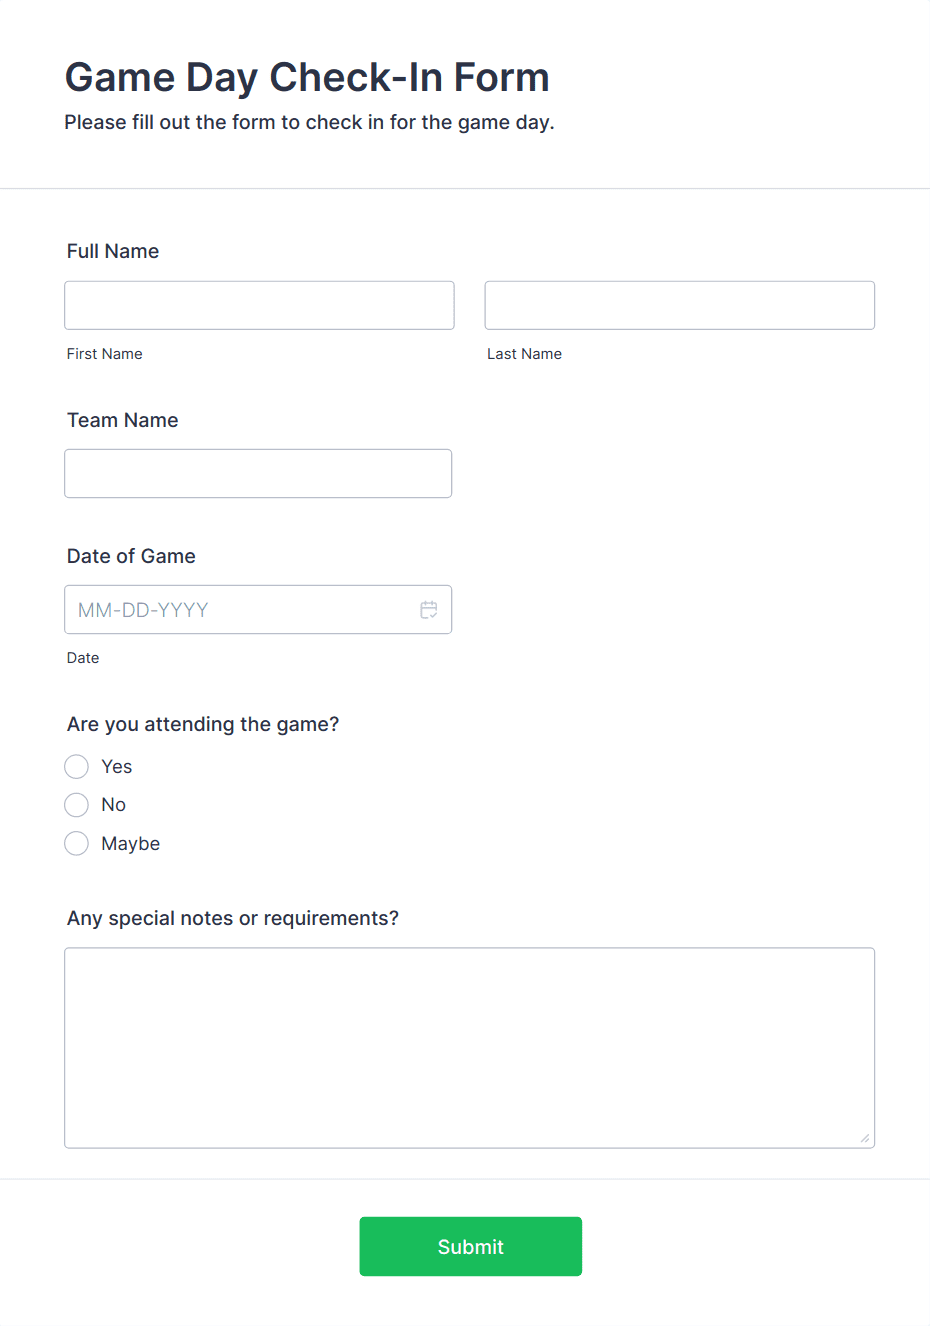Focus the Last Name input box

click(x=679, y=305)
